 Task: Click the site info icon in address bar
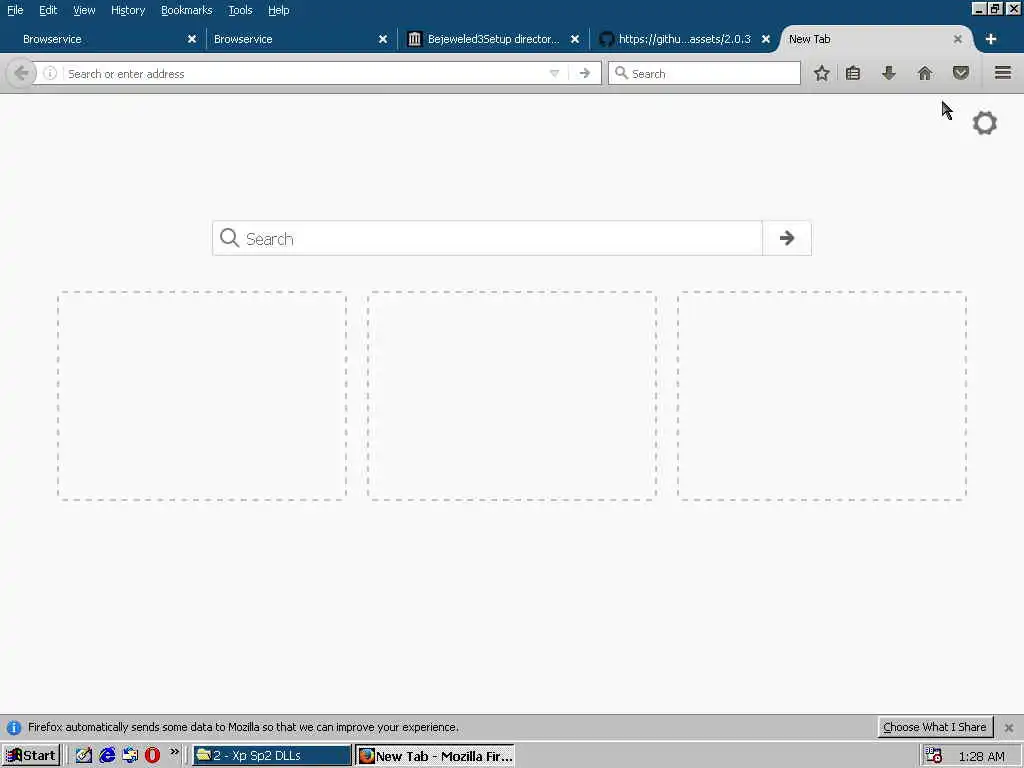50,73
